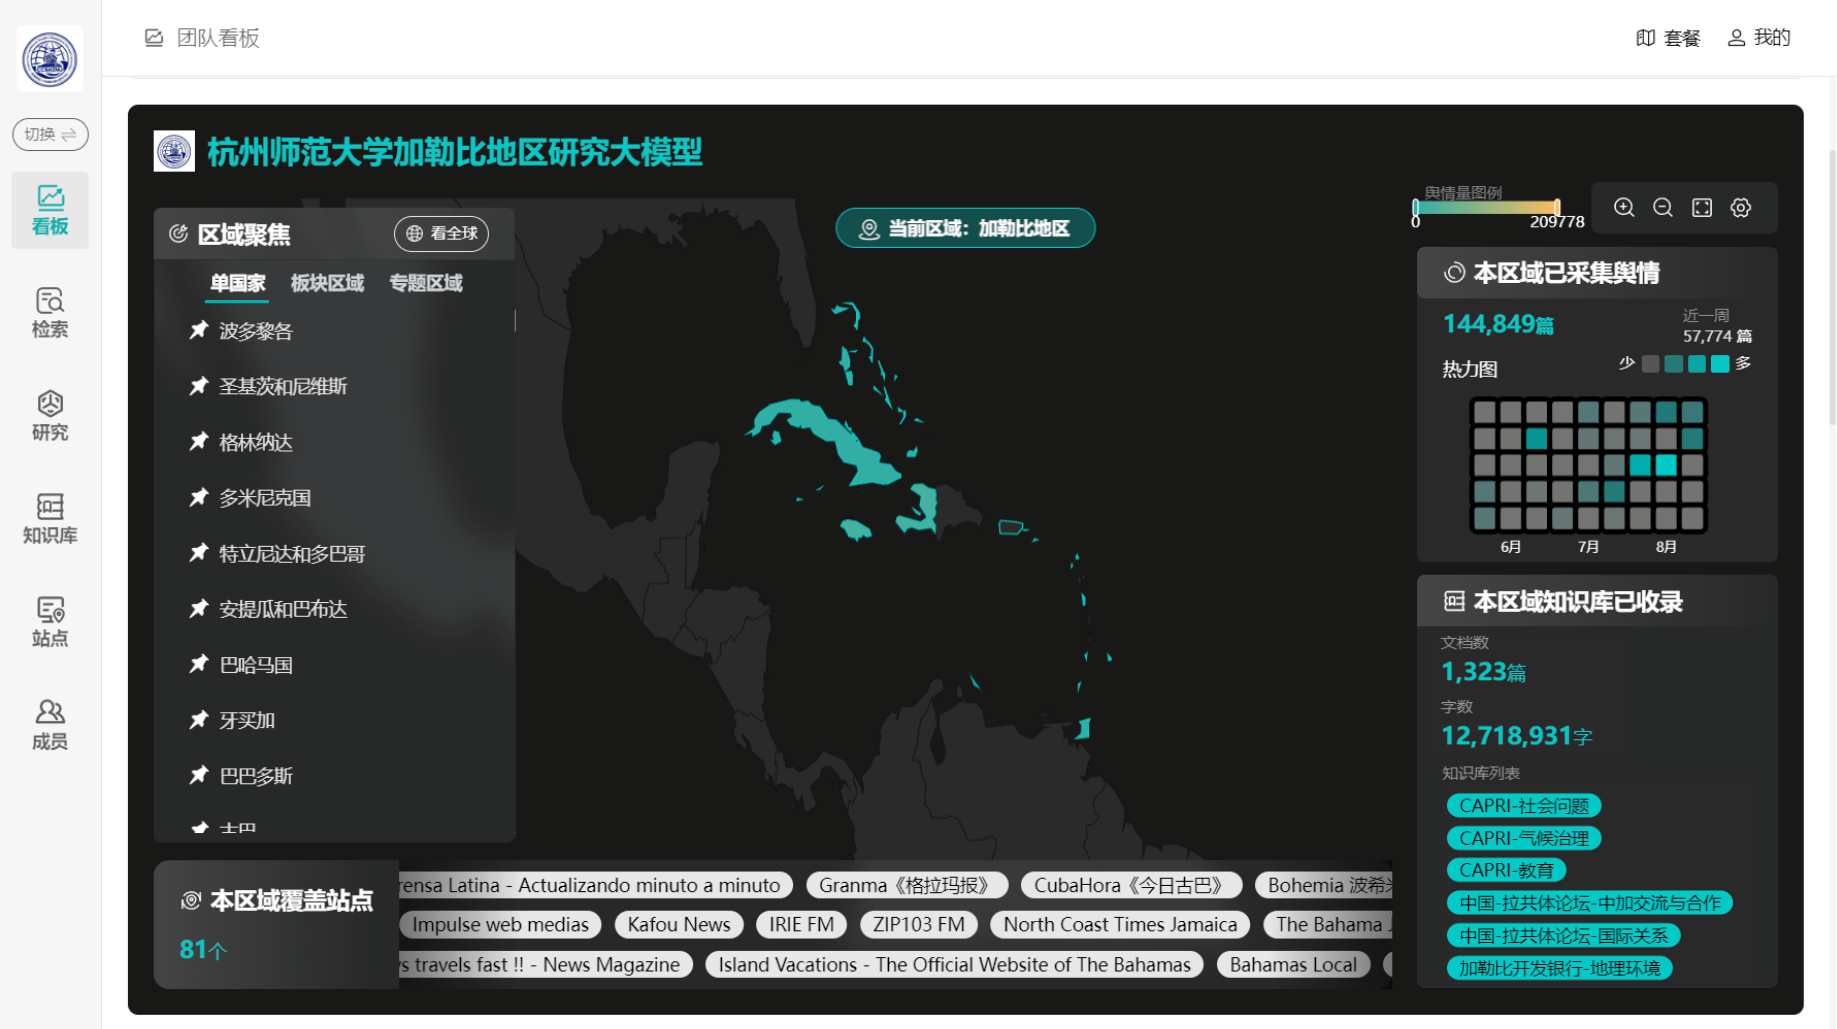Click the map zoom-in magnifier icon
This screenshot has width=1837, height=1029.
click(x=1624, y=208)
